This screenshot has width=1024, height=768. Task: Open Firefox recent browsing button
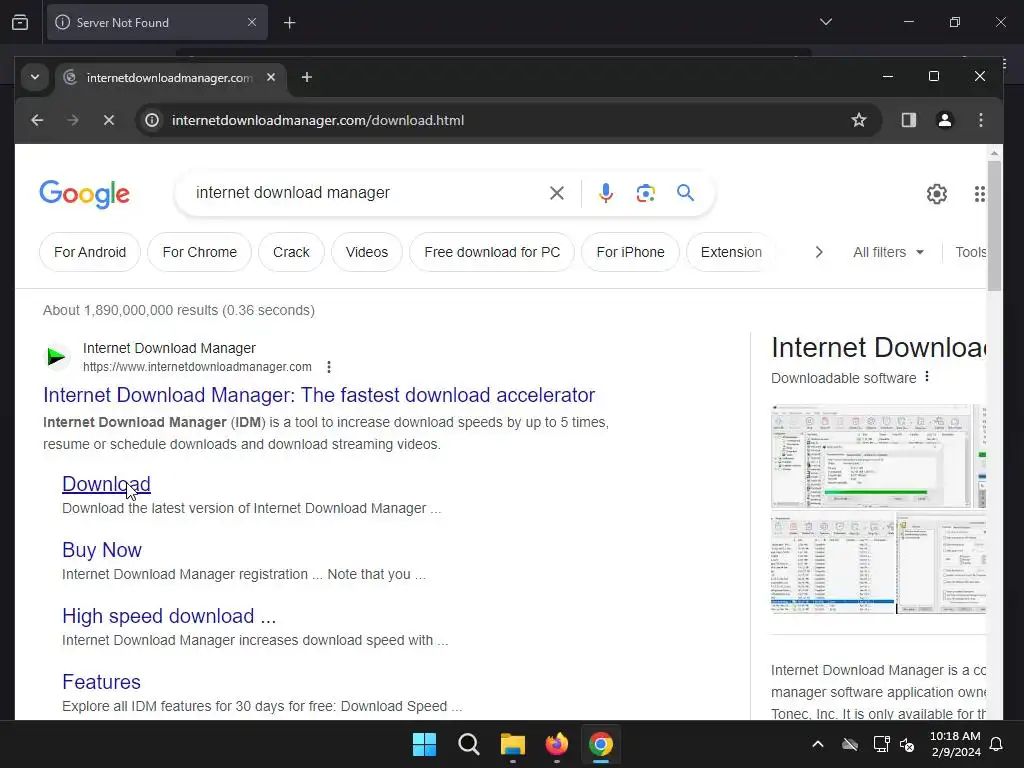click(20, 22)
